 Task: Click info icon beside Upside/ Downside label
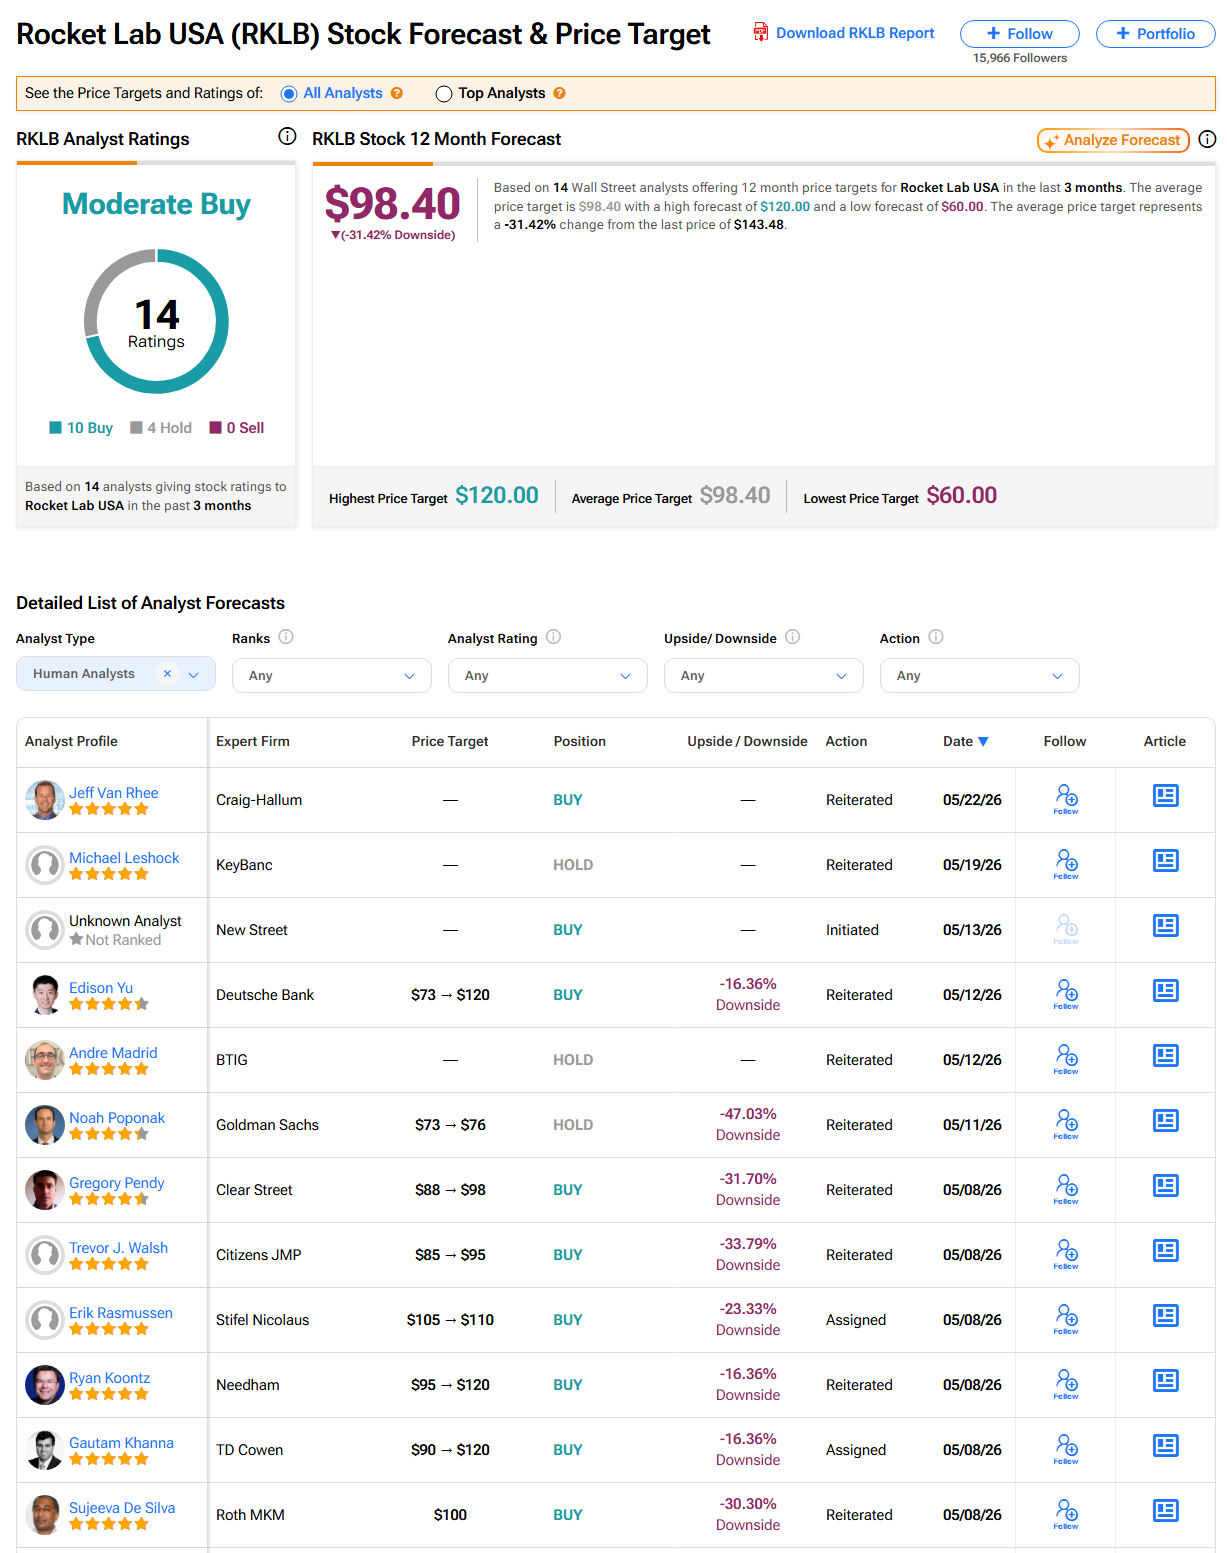click(x=792, y=637)
